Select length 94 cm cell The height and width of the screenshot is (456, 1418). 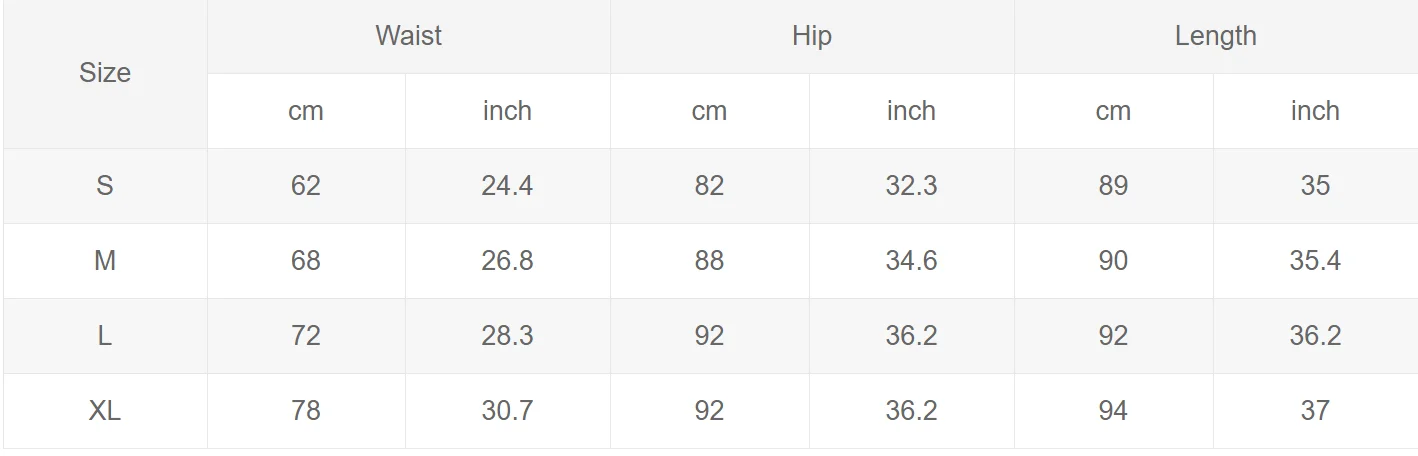click(1114, 411)
